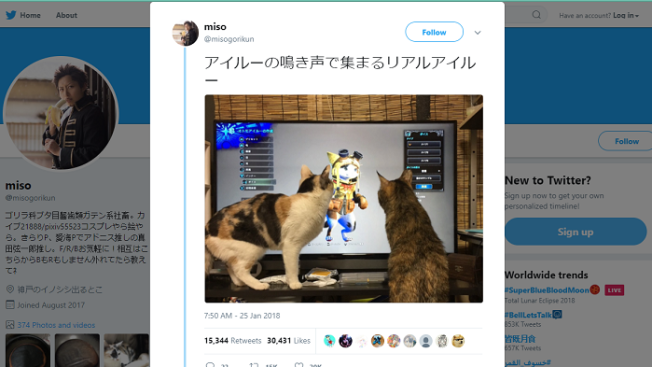The image size is (652, 367).
Task: Expand the tweet options chevron
Action: (x=477, y=32)
